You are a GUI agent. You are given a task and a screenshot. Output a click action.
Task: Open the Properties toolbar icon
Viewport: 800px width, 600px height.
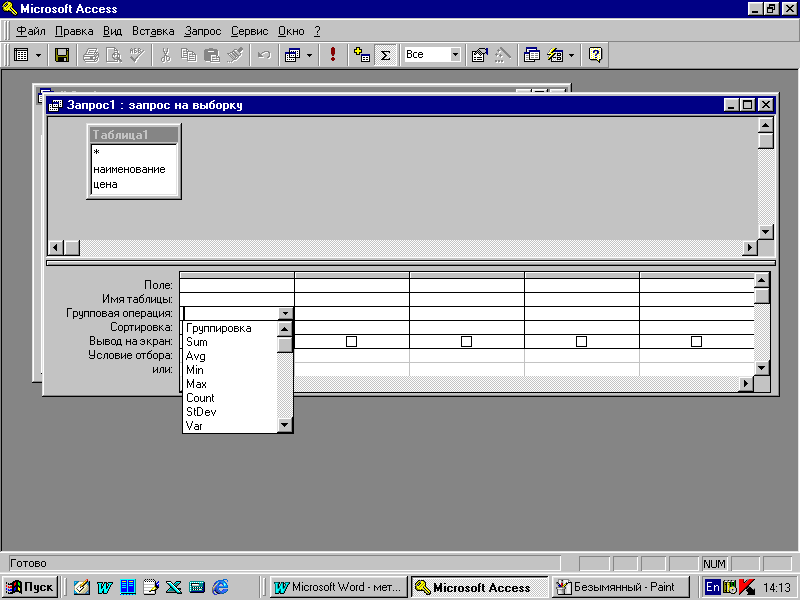[480, 55]
